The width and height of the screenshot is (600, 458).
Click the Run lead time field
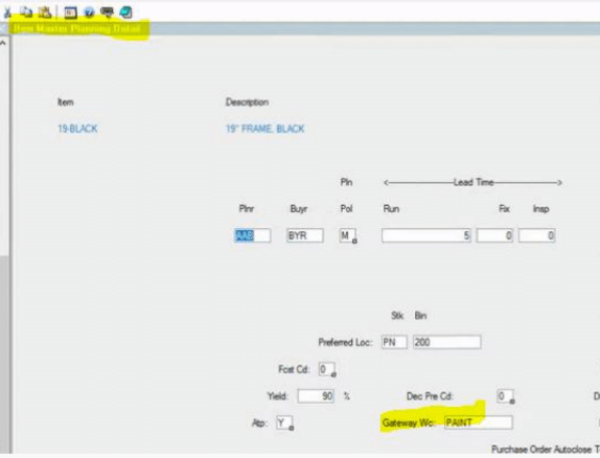(x=424, y=236)
